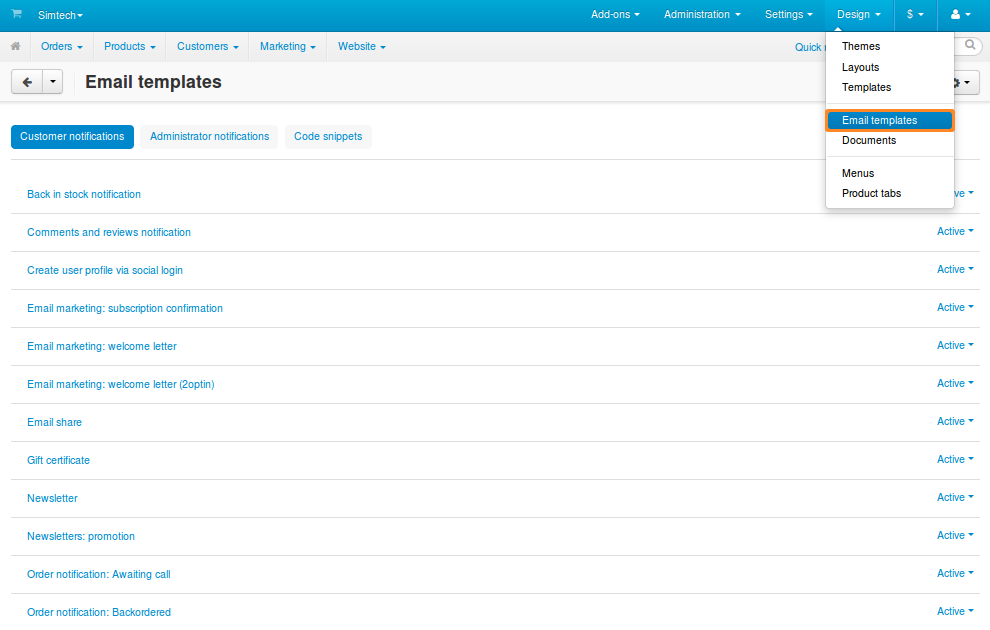Open Create user profile via social login

pyautogui.click(x=105, y=270)
